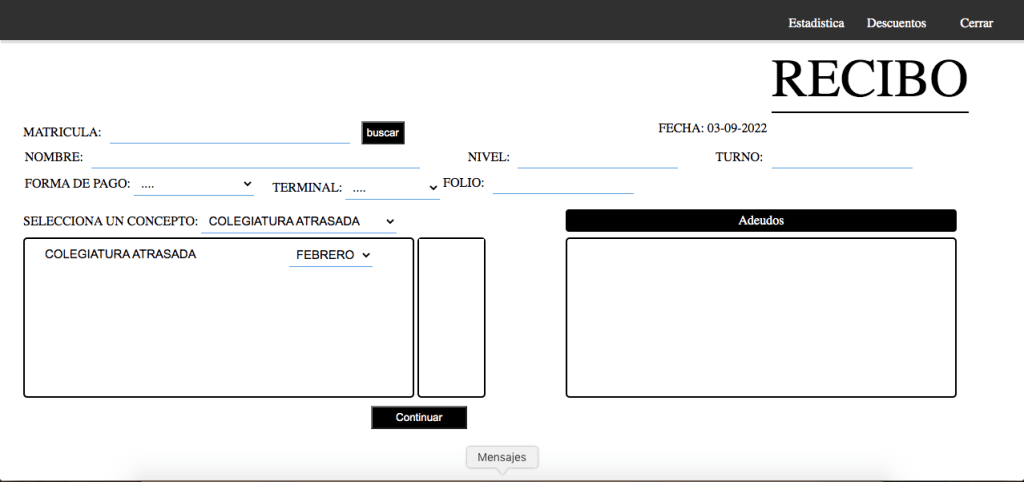Viewport: 1024px width, 482px height.
Task: Open the Descuentos menu item
Action: 896,23
